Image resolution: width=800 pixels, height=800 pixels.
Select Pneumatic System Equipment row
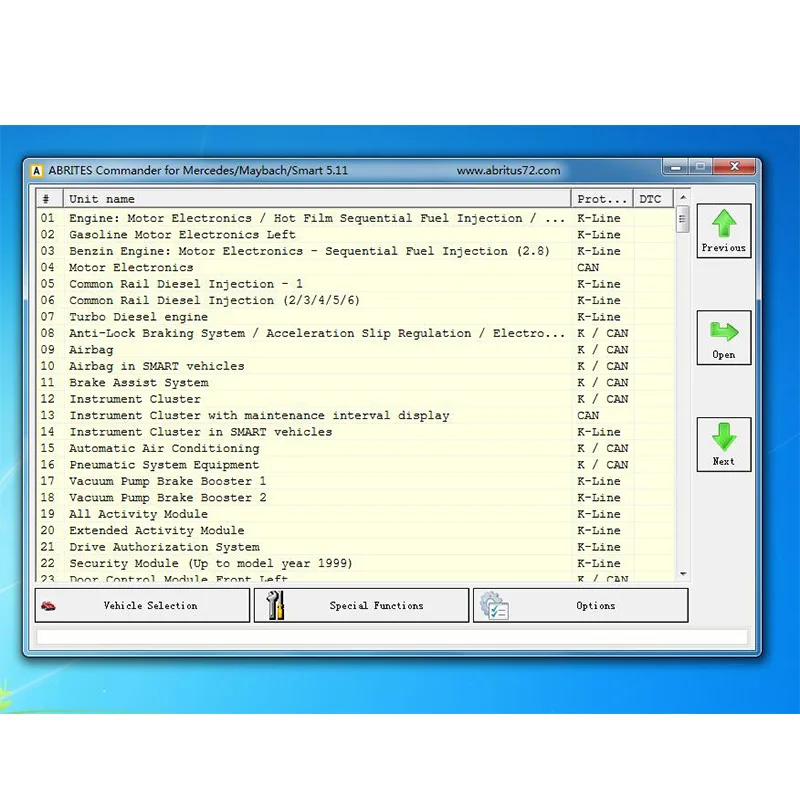pos(356,464)
